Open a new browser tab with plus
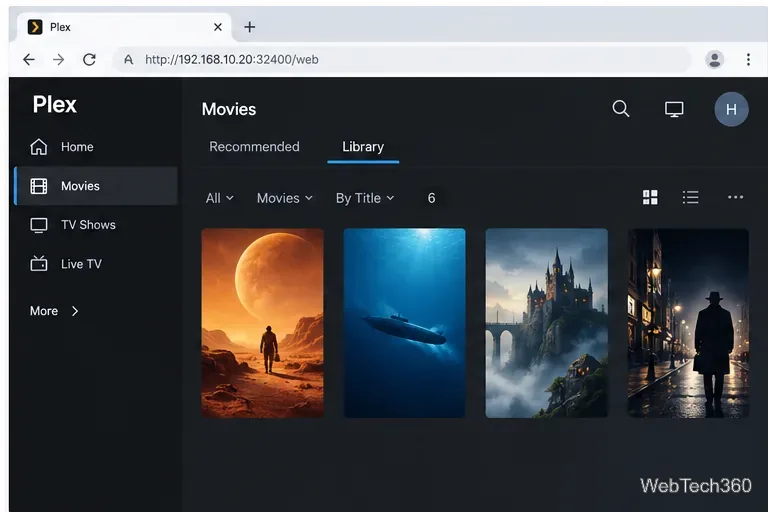Screen dimensions: 768x512 tap(249, 27)
